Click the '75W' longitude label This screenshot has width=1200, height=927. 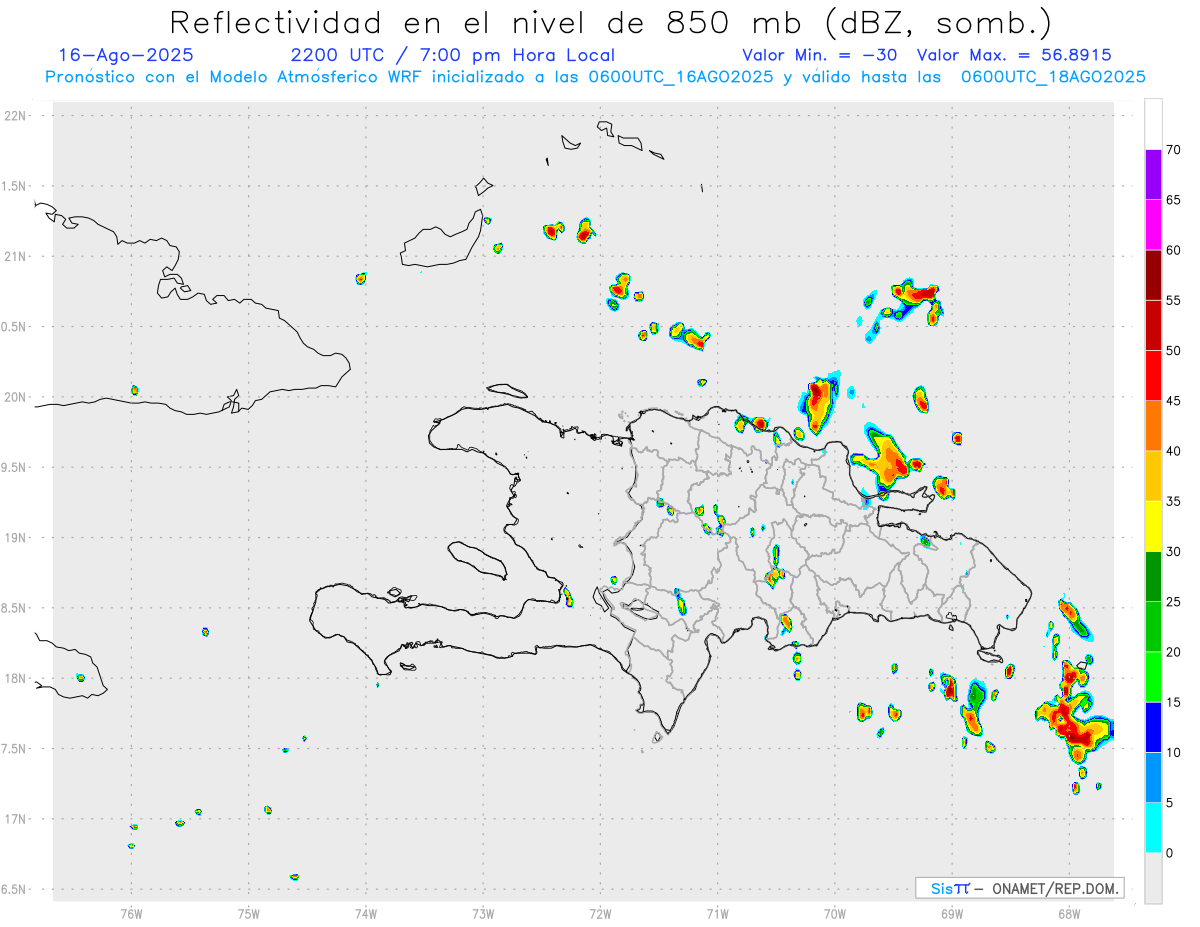tap(249, 913)
